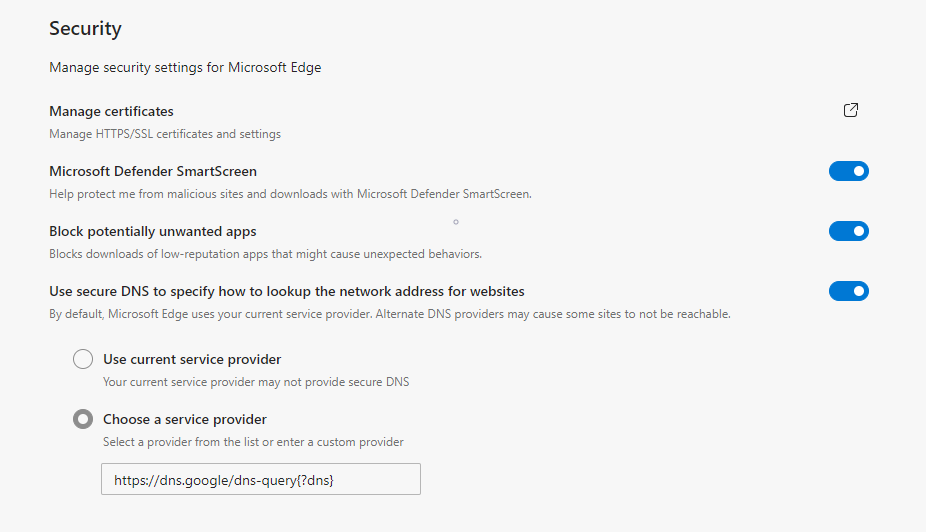Screen dimensions: 926x532
Task: Click the custom DNS provider URL field
Action: coord(260,479)
